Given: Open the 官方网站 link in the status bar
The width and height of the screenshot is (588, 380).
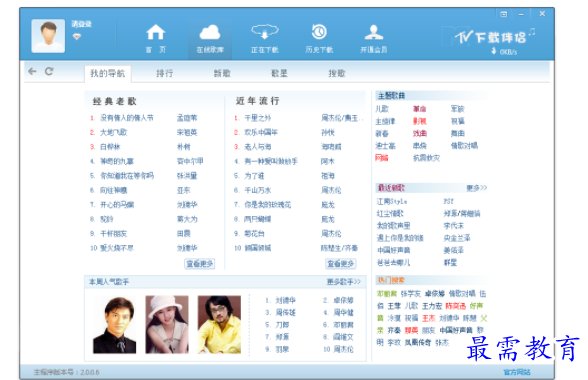Looking at the screenshot, I should point(517,372).
